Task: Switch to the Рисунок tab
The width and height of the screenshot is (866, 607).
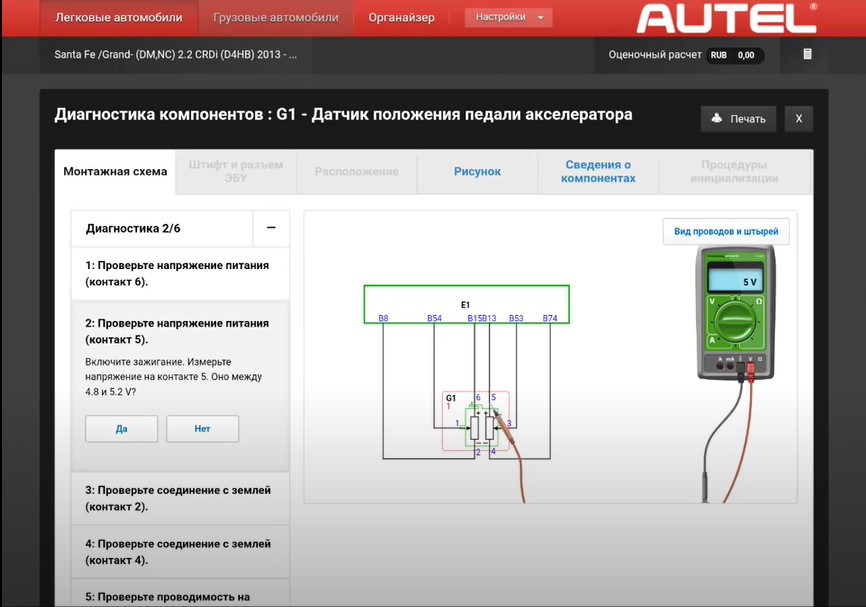Action: pos(477,172)
